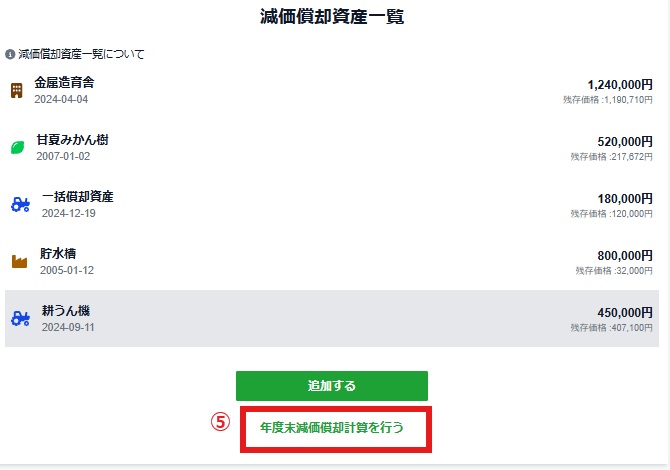Click the 800,000円 amount value
The image size is (670, 470).
(x=624, y=256)
